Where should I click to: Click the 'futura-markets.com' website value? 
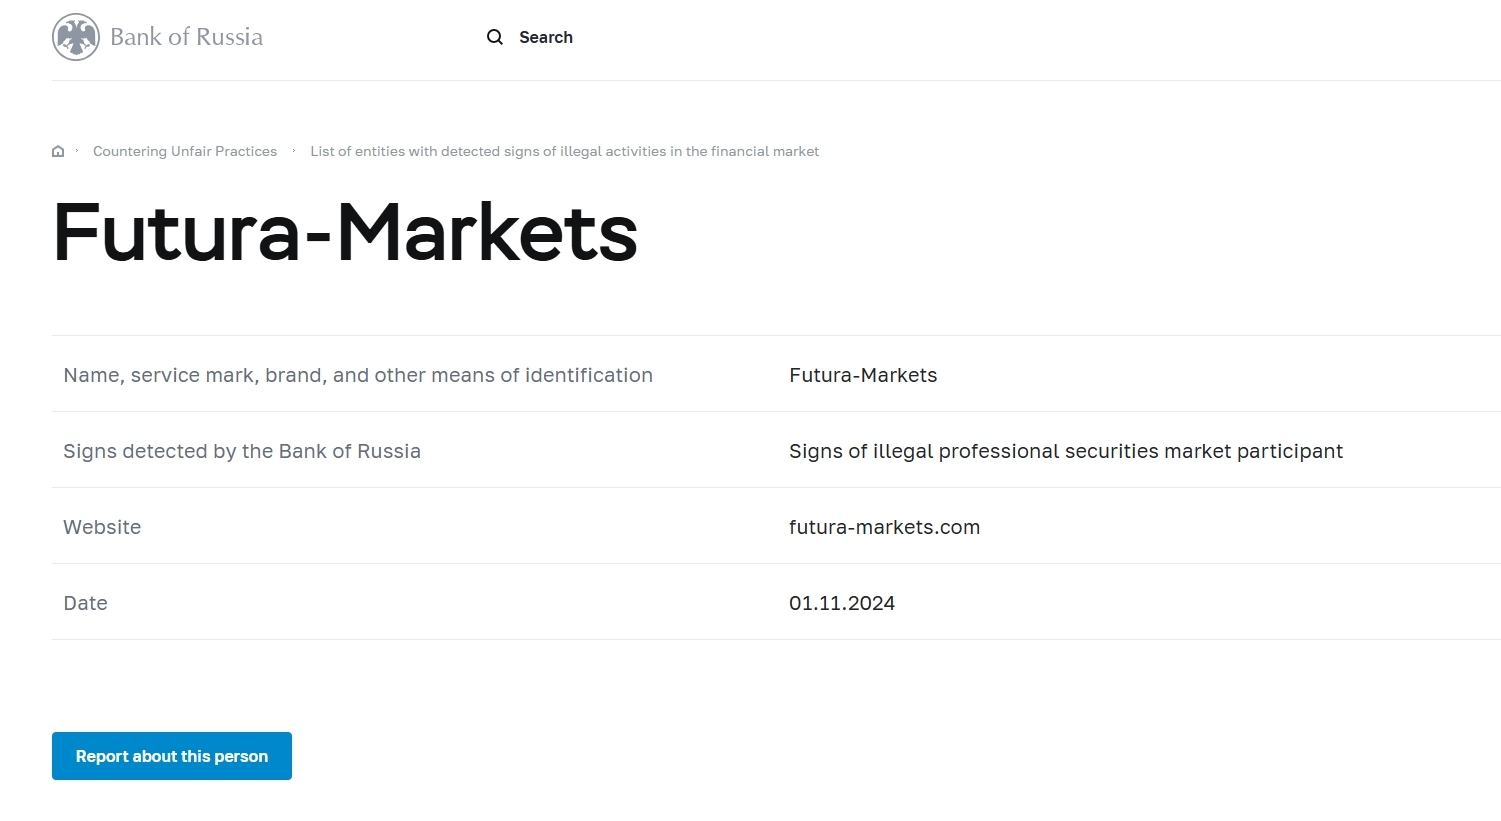click(x=884, y=527)
